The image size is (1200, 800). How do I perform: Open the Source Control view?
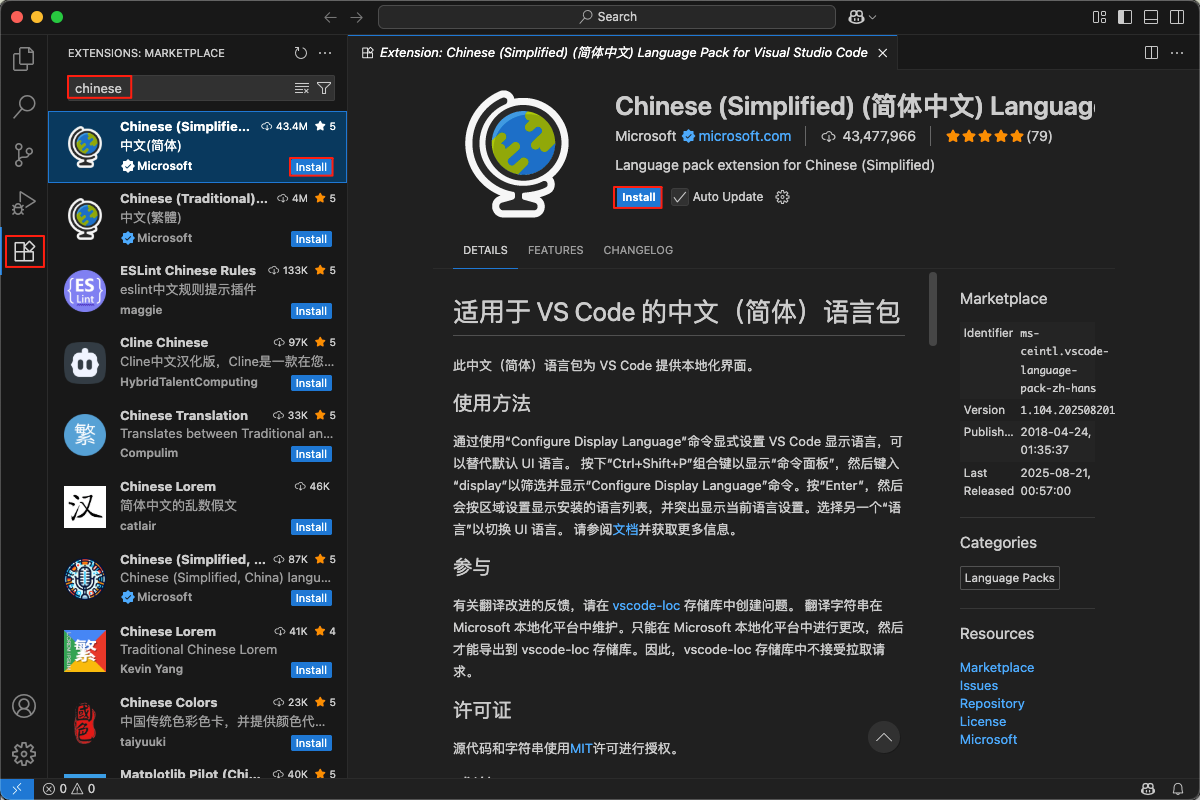[x=24, y=155]
